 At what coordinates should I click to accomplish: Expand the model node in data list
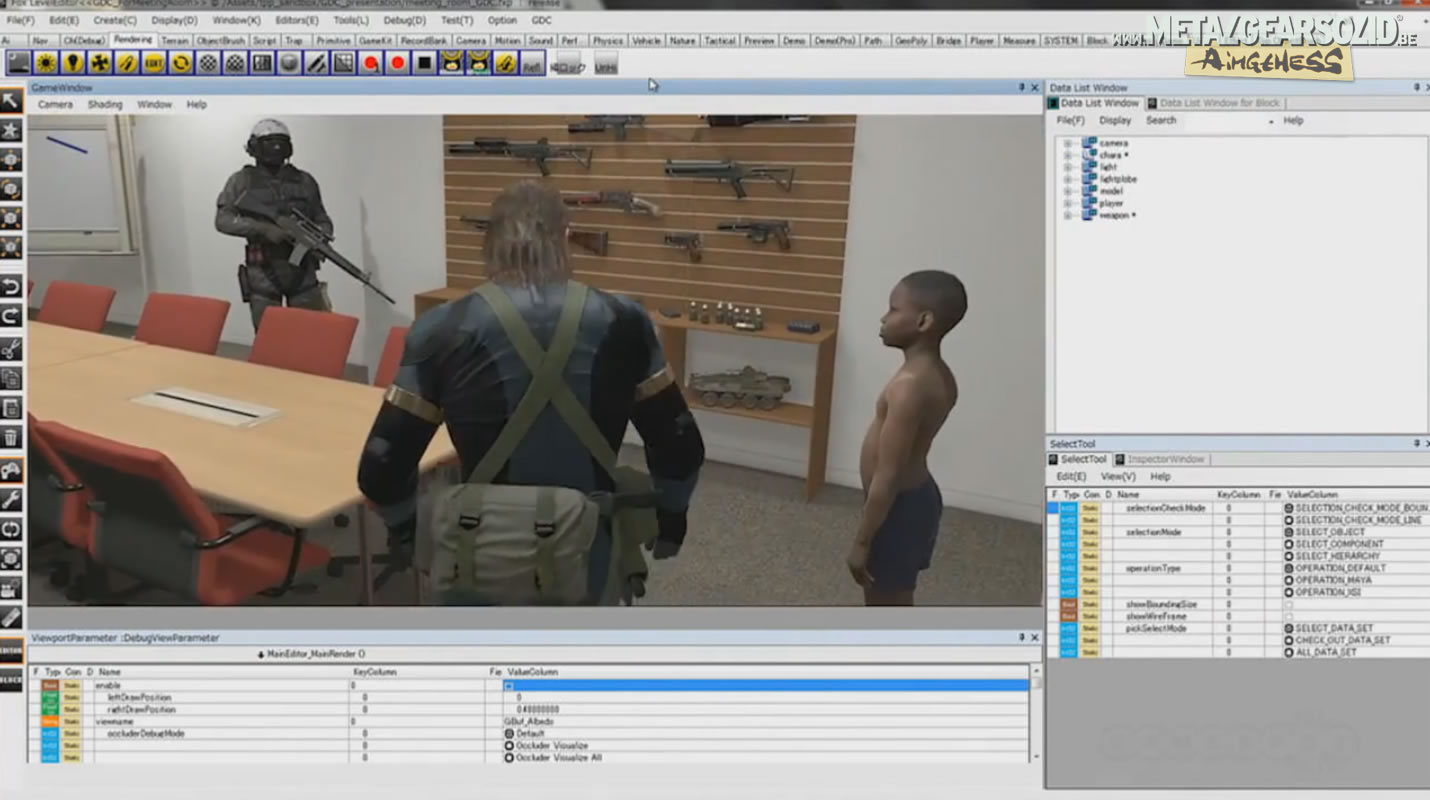click(x=1067, y=191)
